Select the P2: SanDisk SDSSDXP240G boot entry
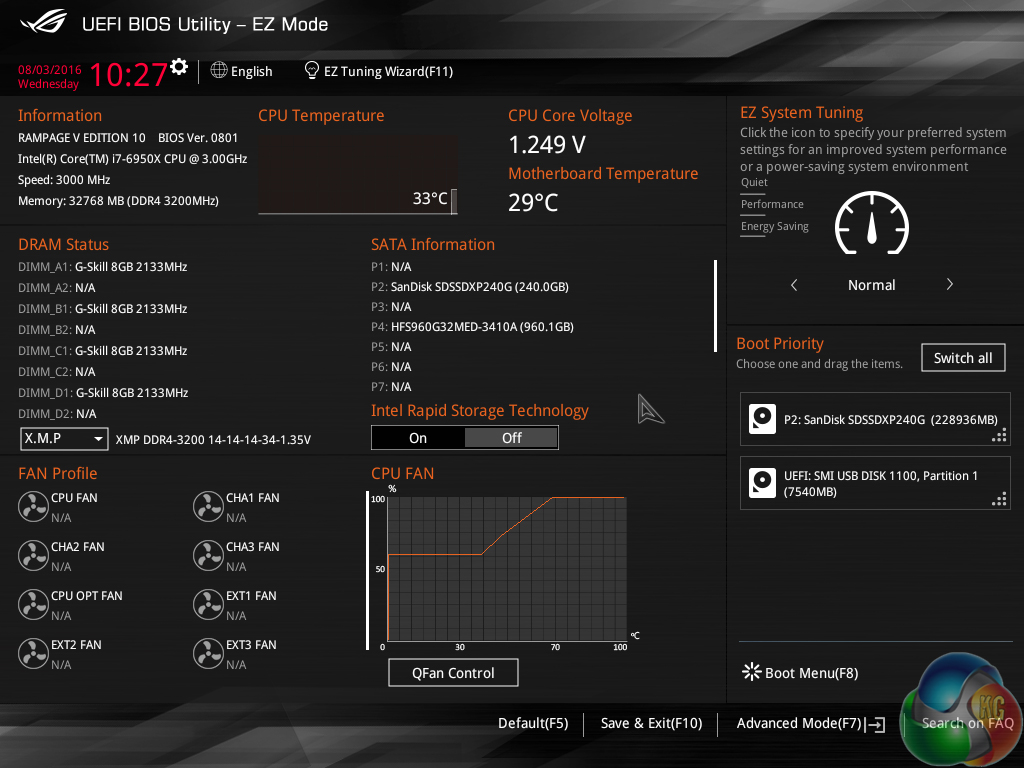The image size is (1024, 768). [875, 419]
